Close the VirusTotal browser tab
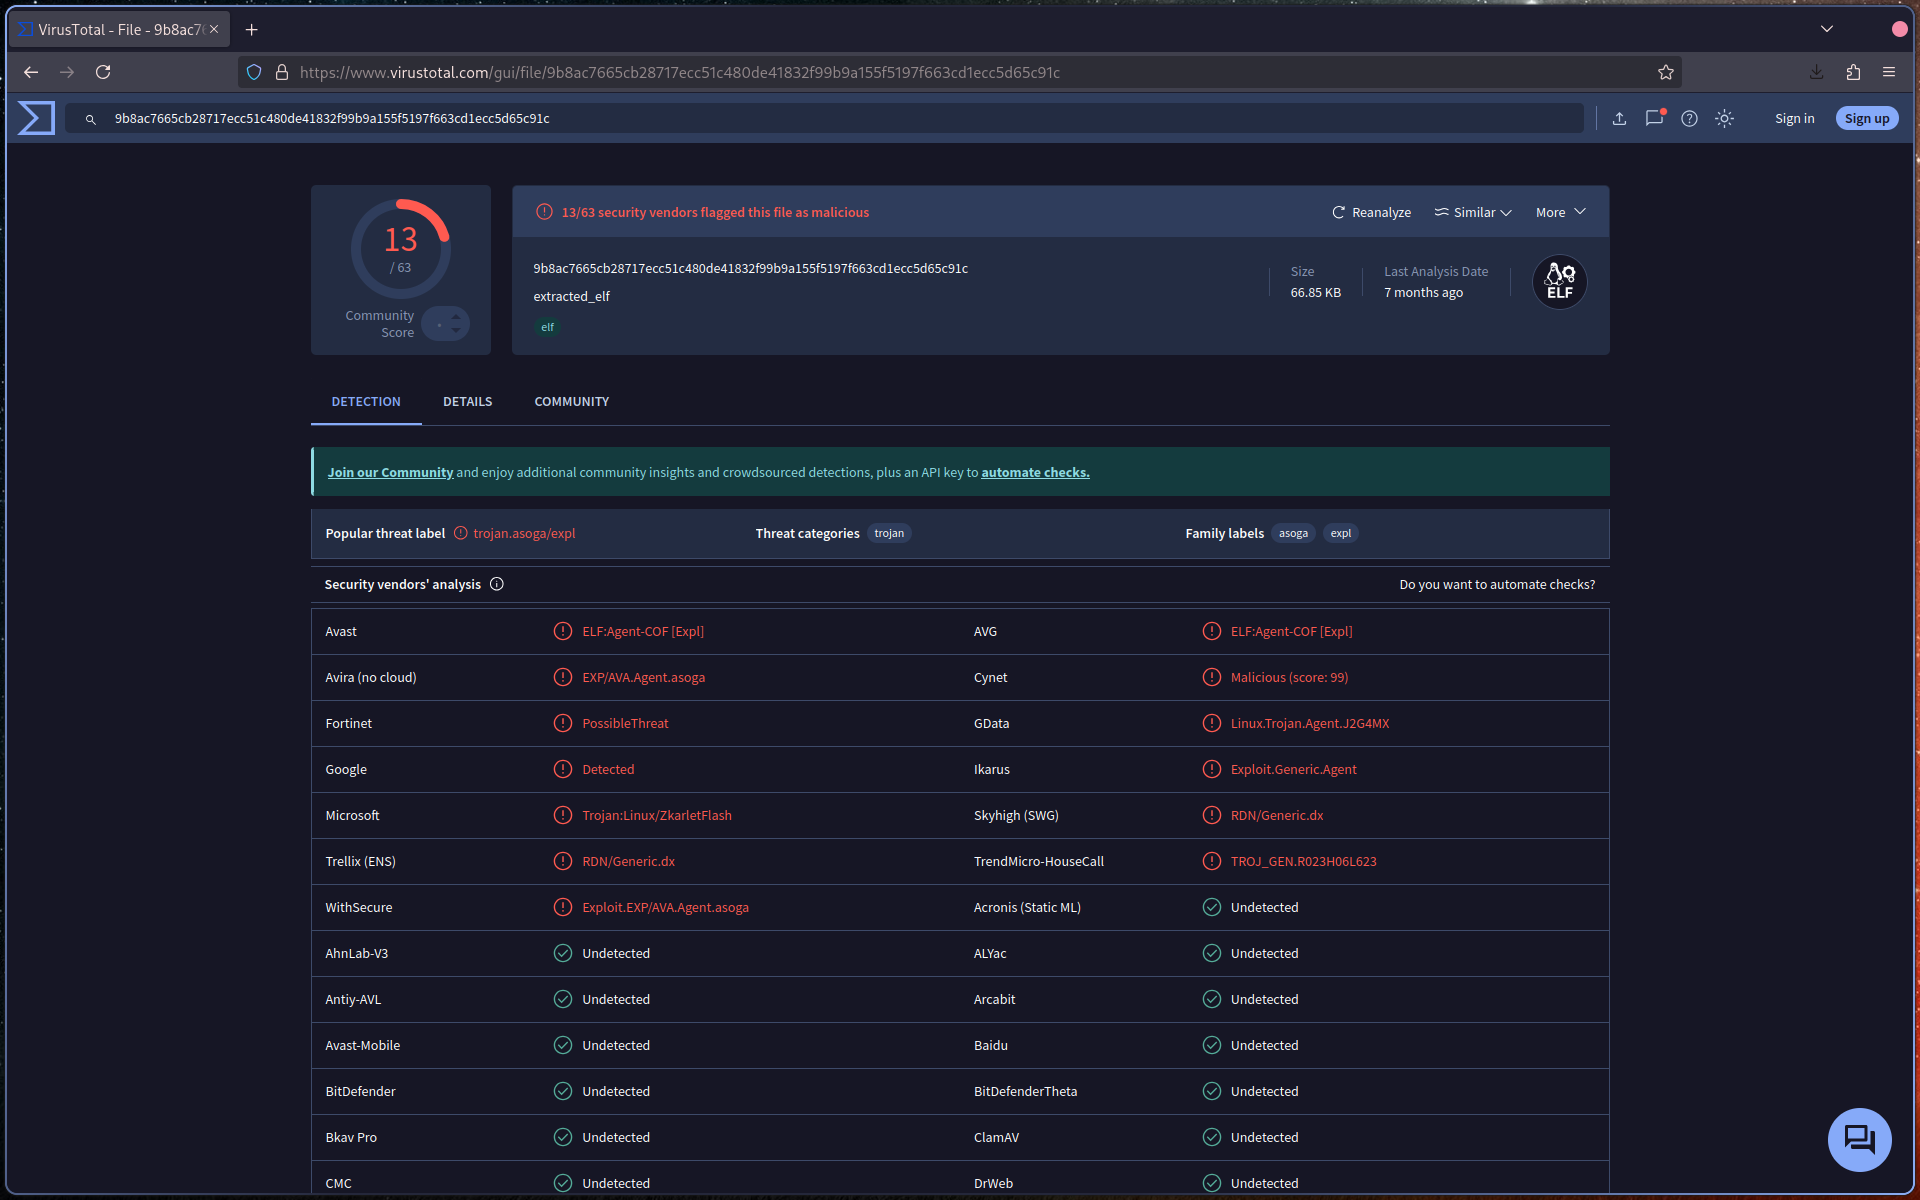 214,30
